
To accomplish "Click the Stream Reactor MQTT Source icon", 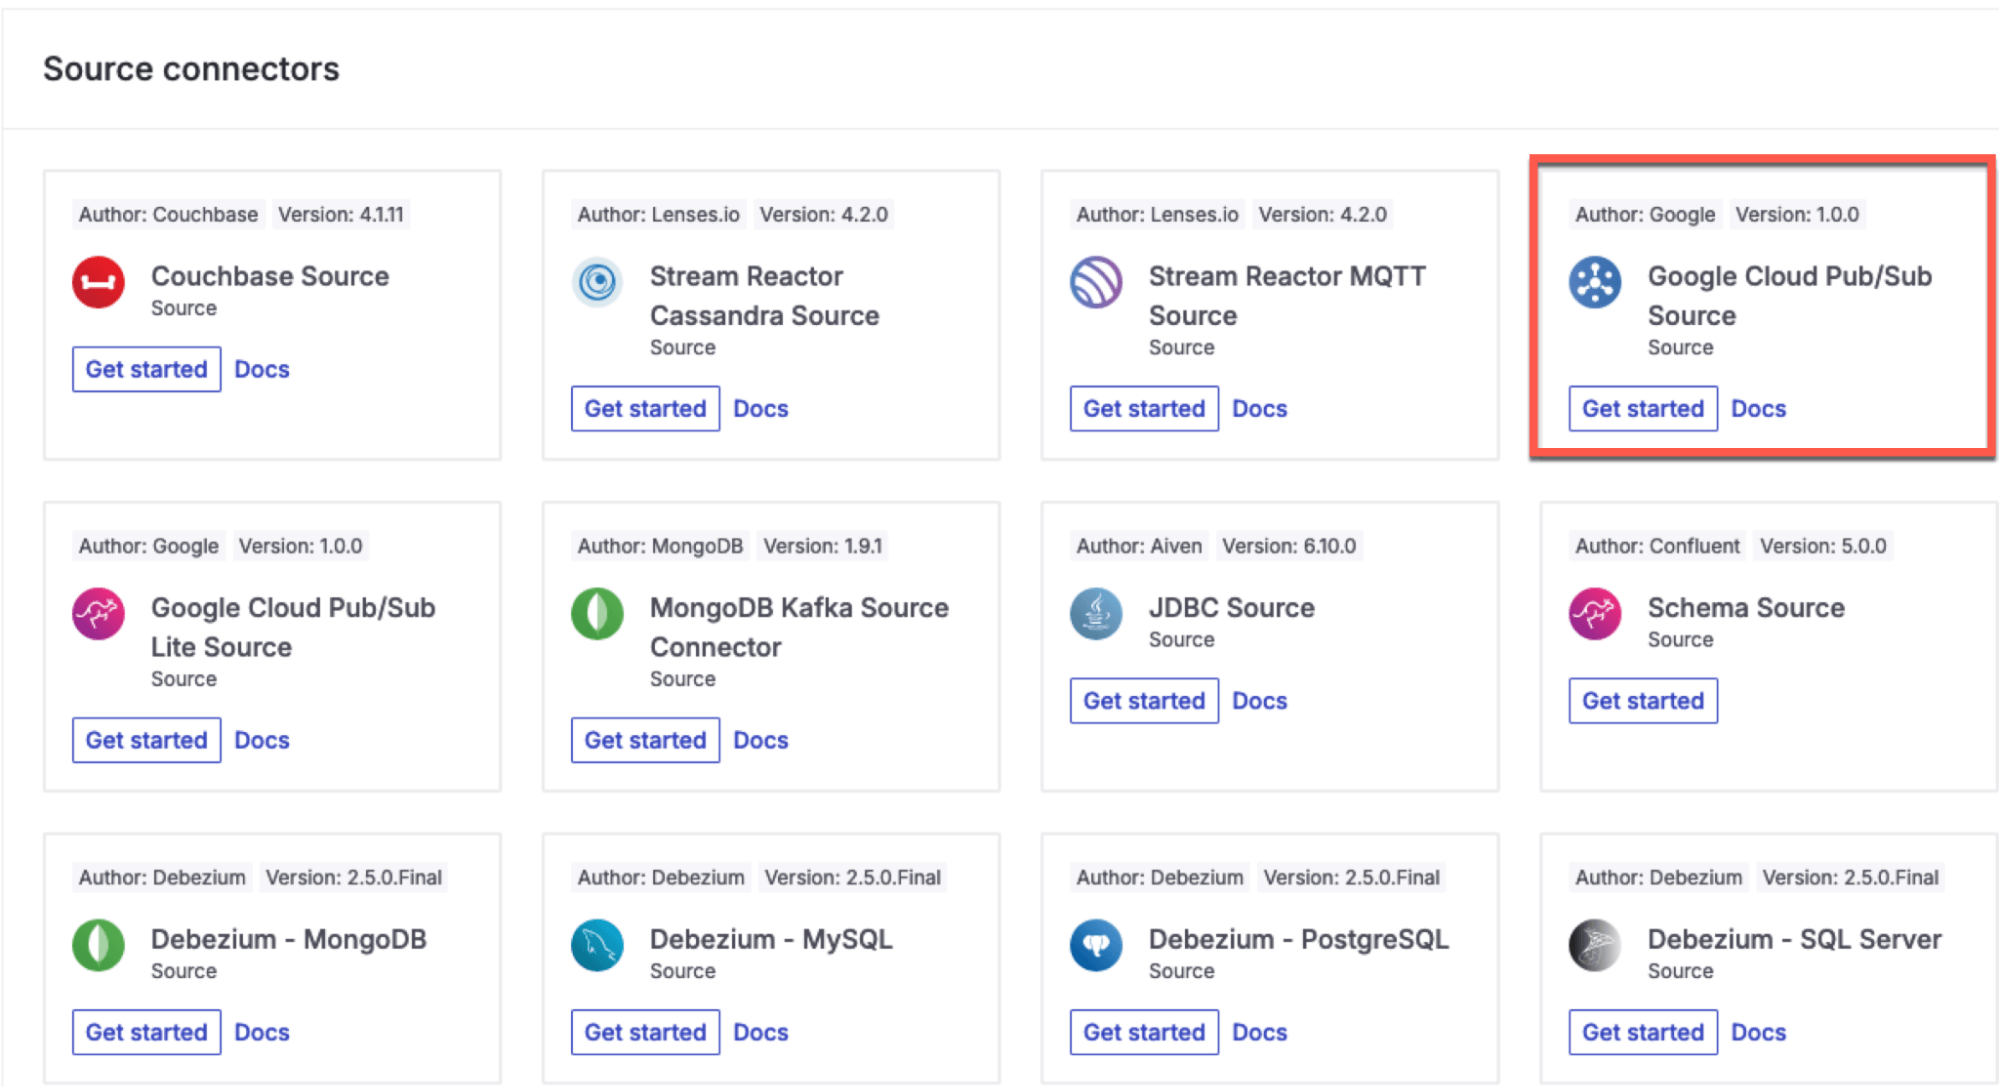I will 1096,283.
